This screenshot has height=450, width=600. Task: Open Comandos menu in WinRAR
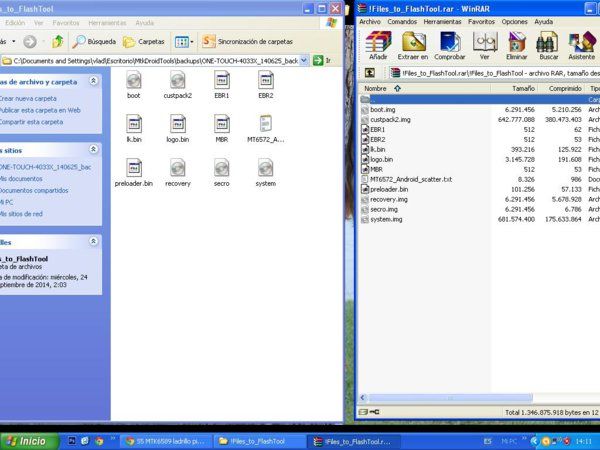click(402, 22)
